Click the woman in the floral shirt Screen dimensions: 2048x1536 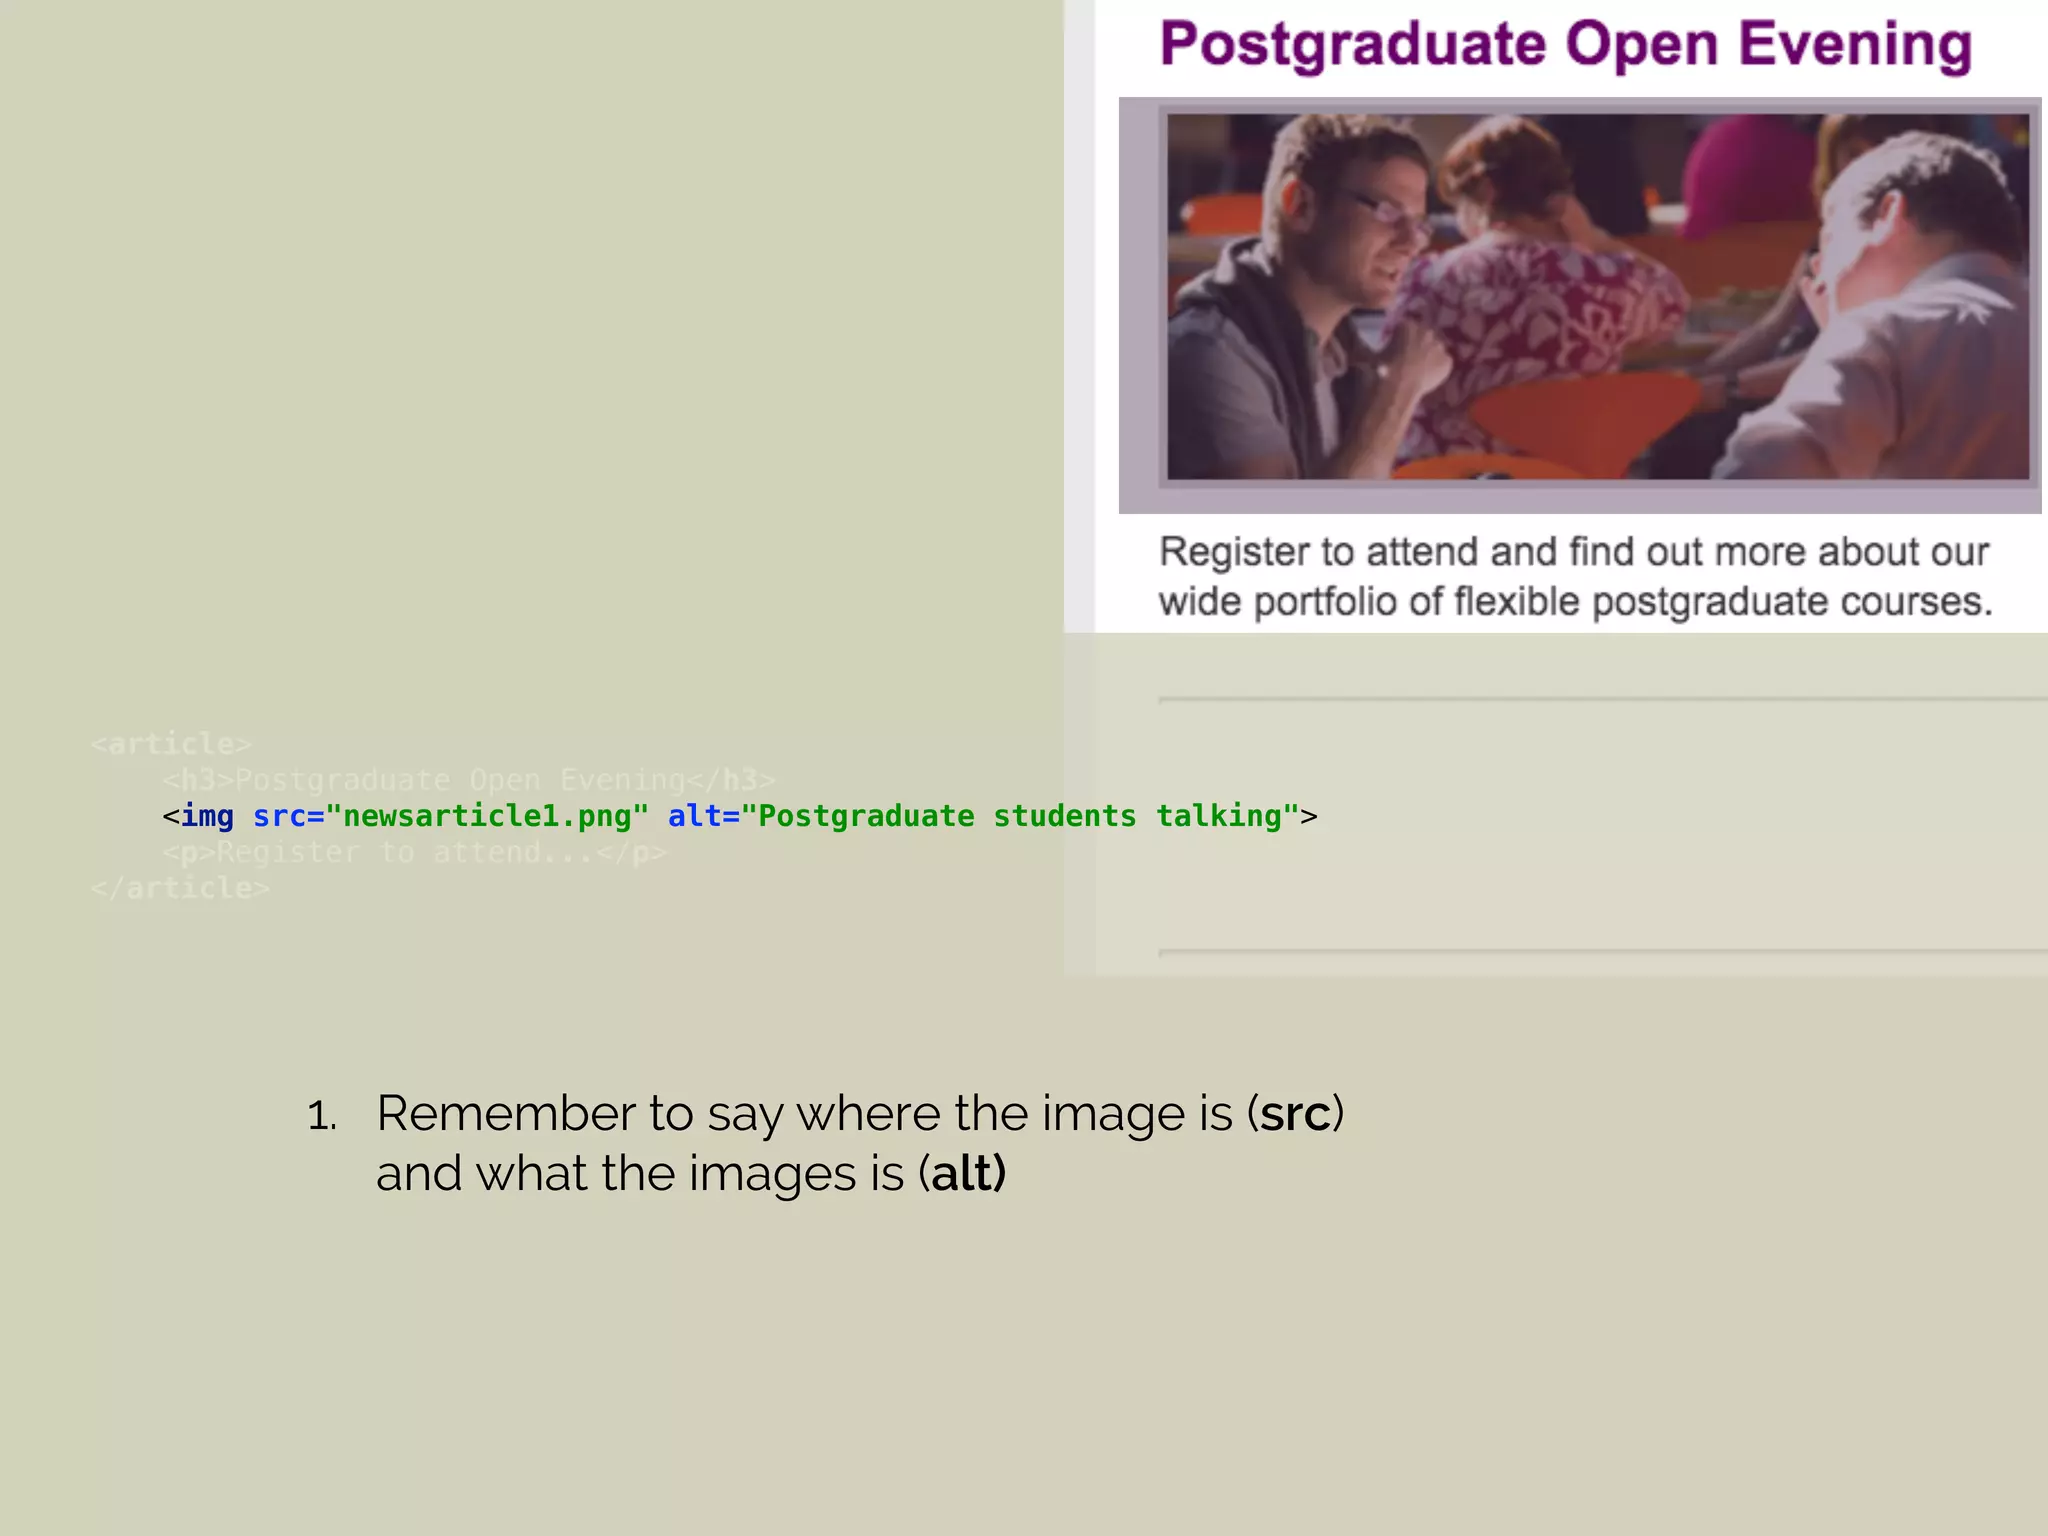[x=1540, y=300]
